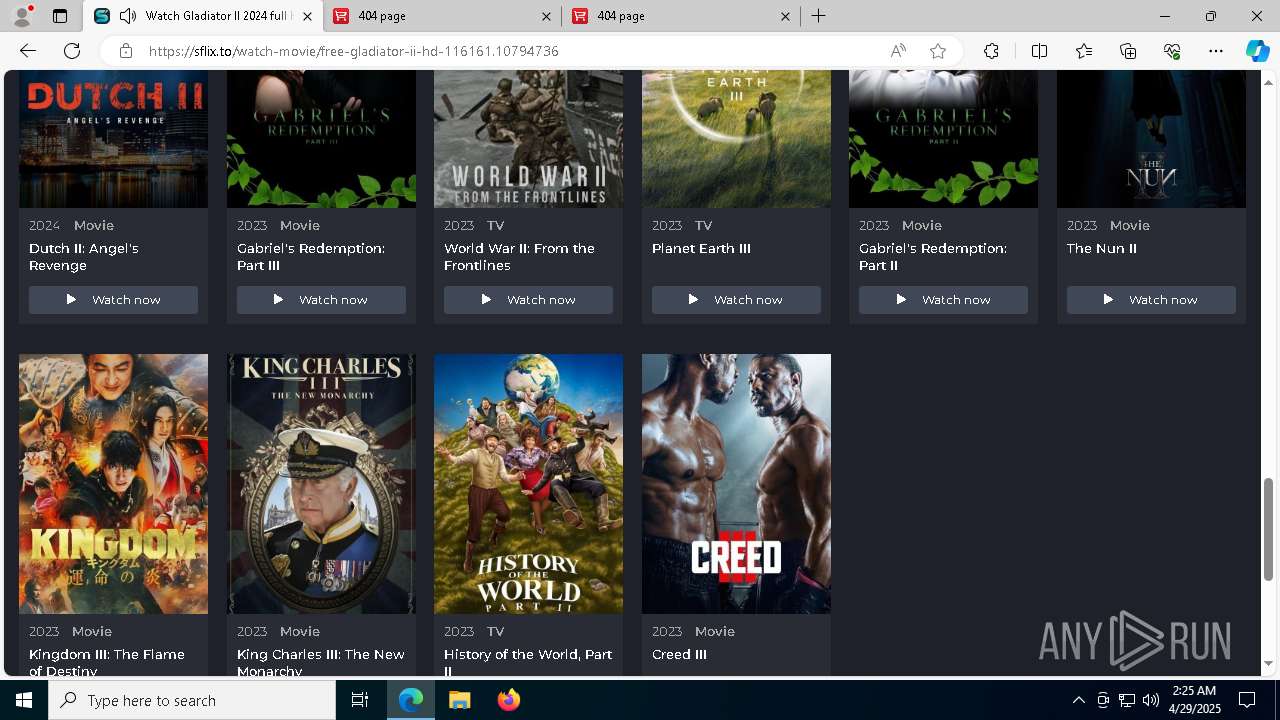Viewport: 1280px width, 720px height.
Task: Open the Extensions puzzle icon
Action: [x=991, y=51]
